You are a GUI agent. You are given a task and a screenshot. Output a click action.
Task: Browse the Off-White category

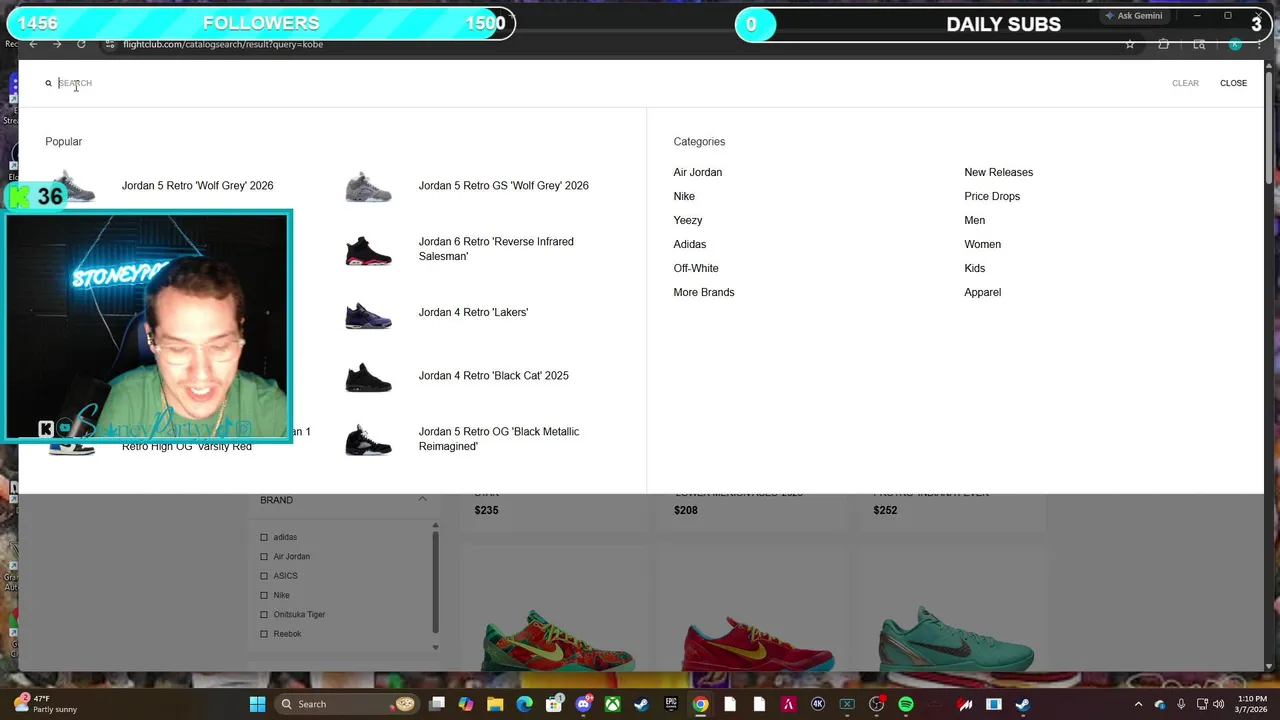pos(696,268)
